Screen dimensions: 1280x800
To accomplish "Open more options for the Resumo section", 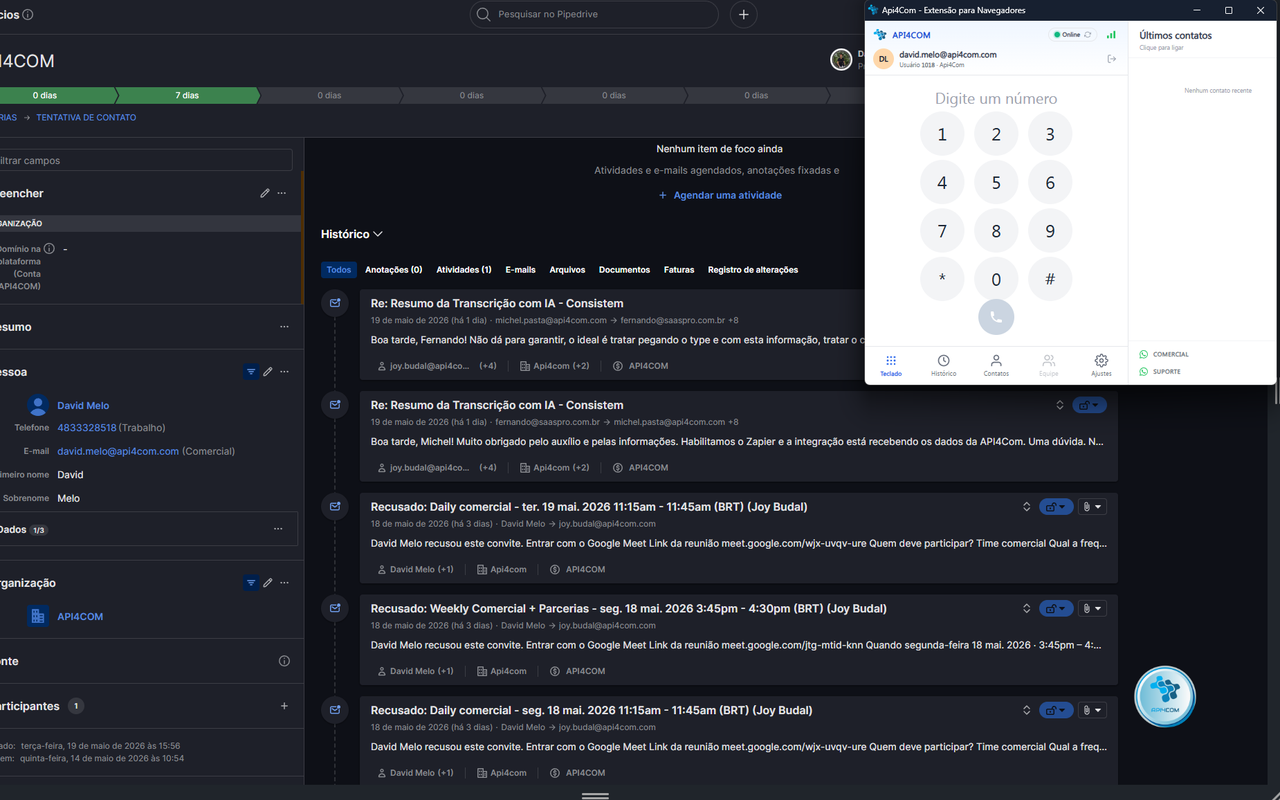I will coord(284,327).
